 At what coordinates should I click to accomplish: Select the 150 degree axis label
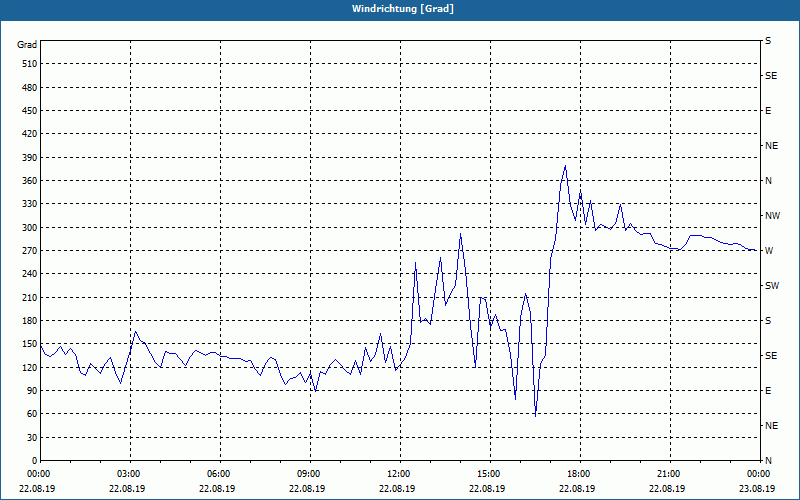click(x=29, y=344)
